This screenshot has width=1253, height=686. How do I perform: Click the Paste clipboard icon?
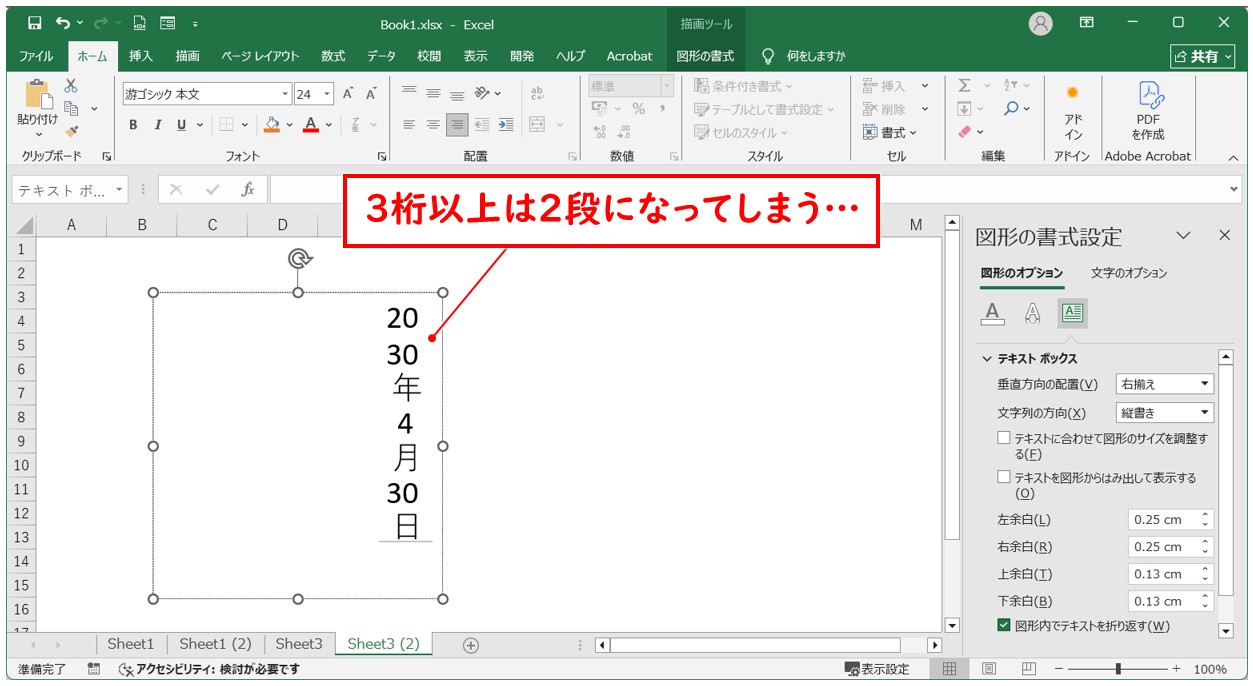click(38, 94)
